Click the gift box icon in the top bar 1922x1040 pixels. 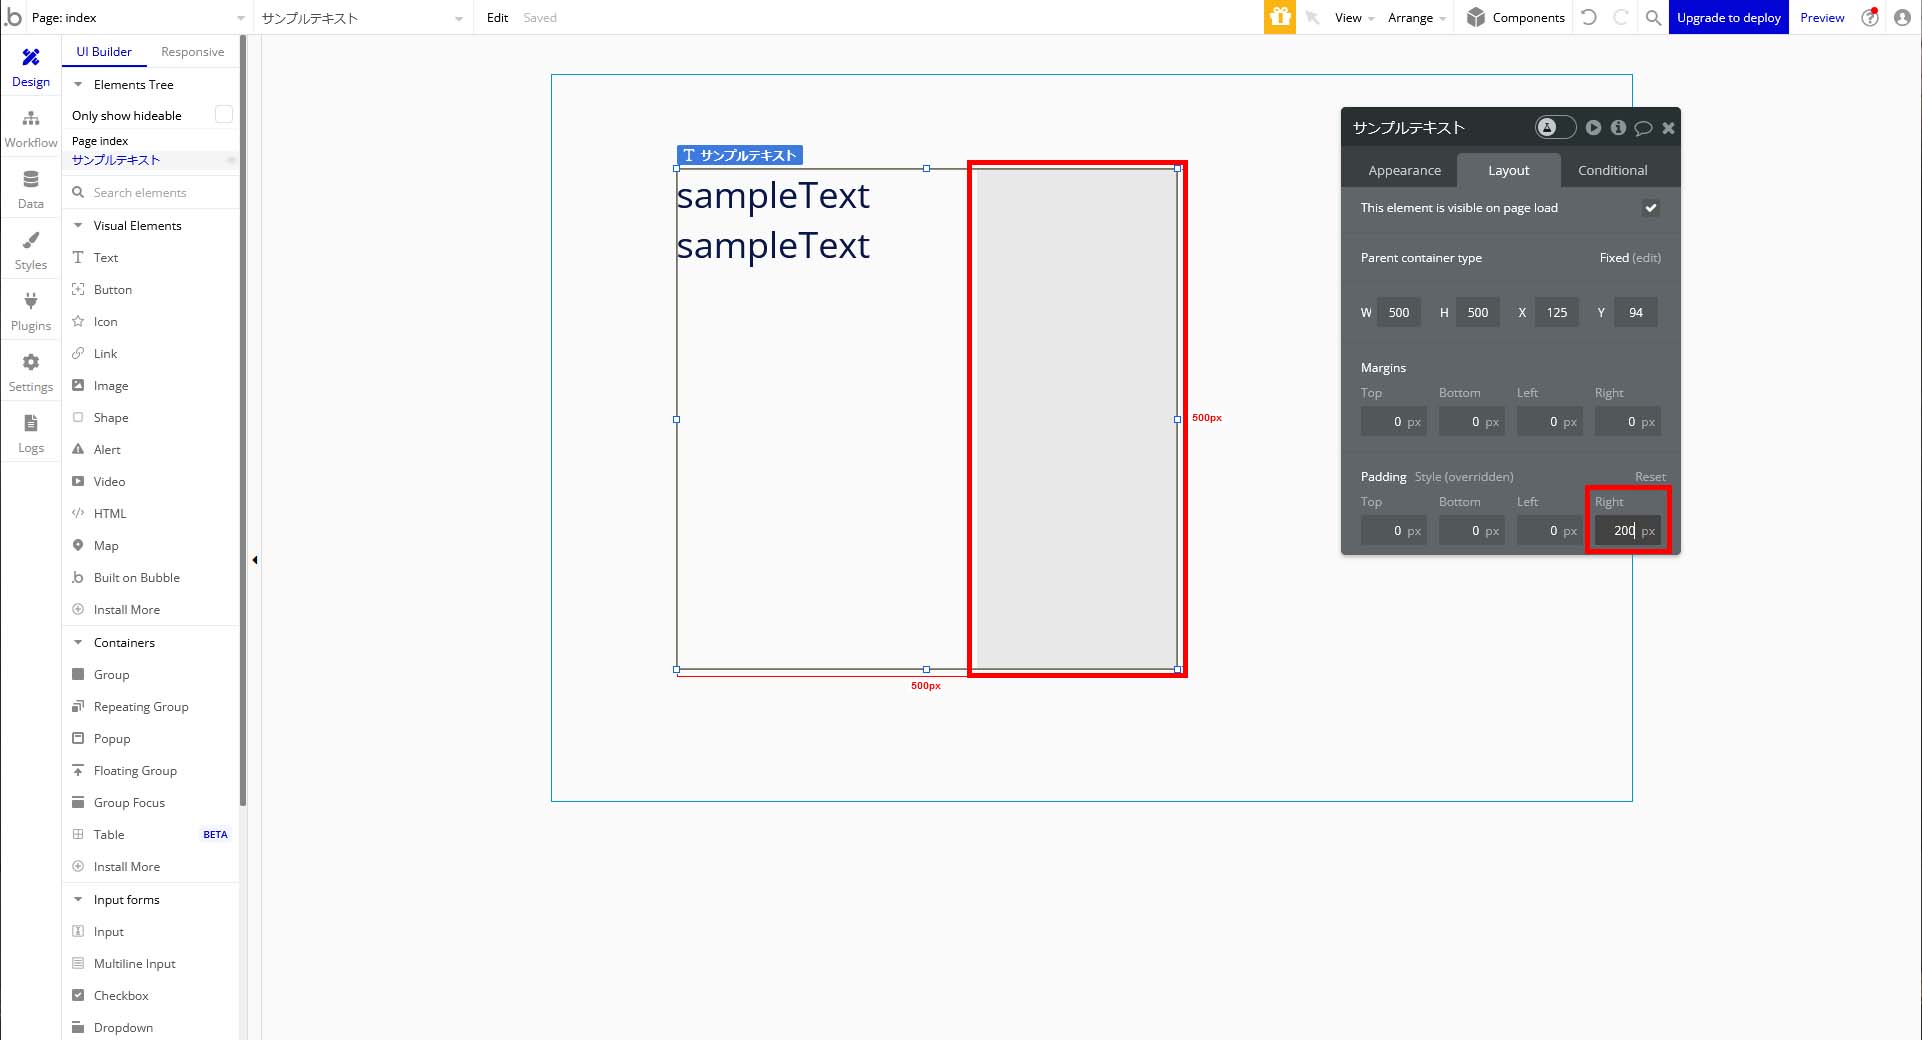pos(1280,17)
